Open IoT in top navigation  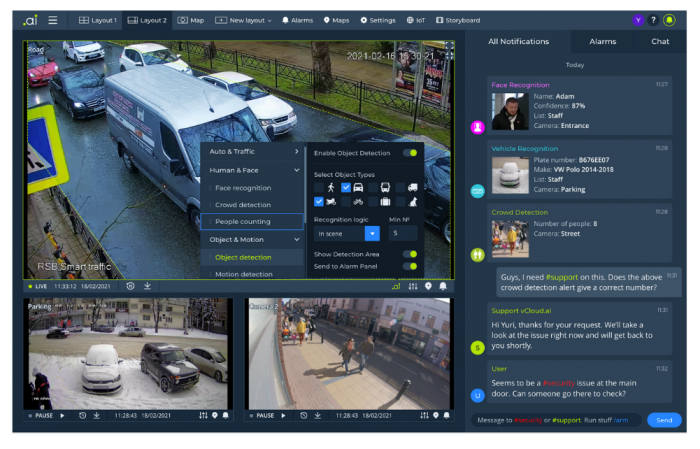tap(416, 21)
